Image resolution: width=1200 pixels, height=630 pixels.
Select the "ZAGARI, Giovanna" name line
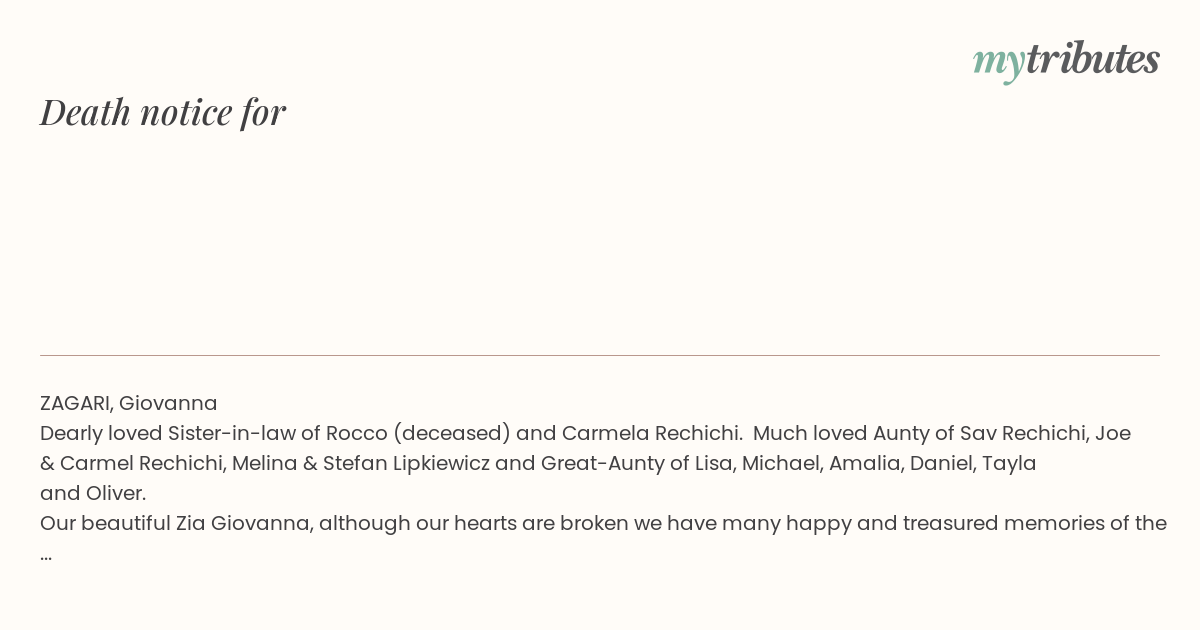(129, 403)
